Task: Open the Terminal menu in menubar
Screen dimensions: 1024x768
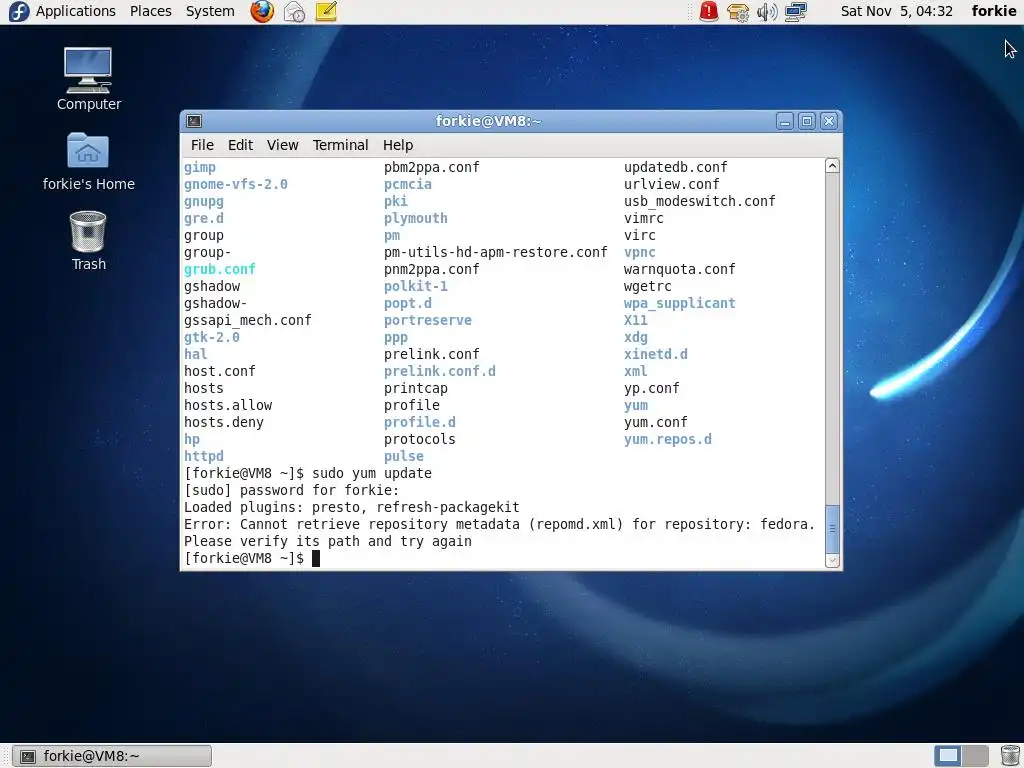Action: 340,145
